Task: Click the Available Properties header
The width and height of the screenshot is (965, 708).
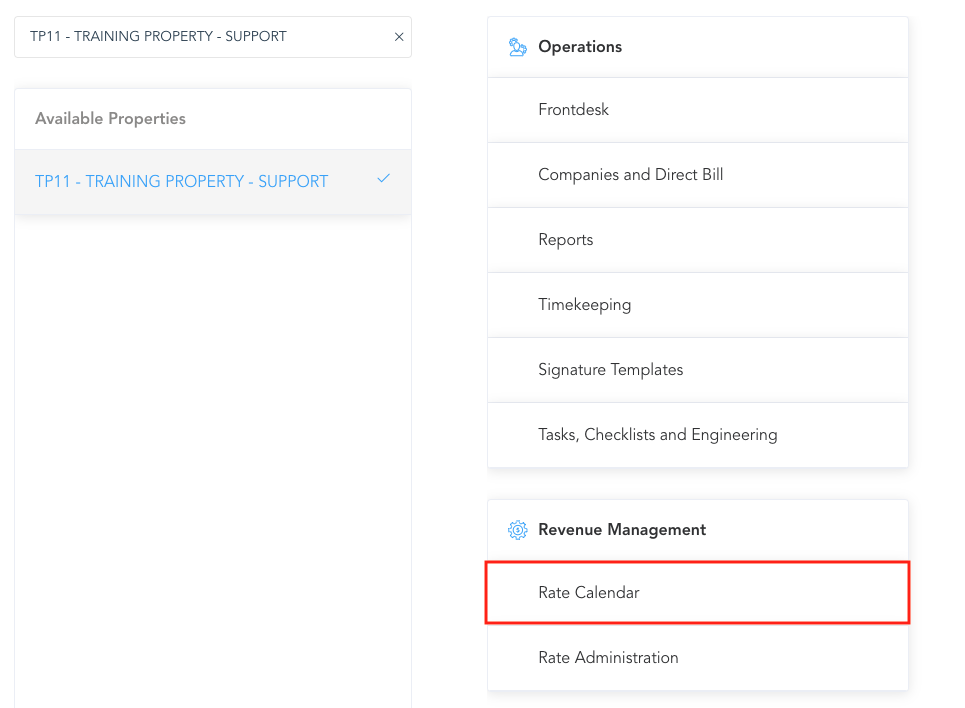Action: tap(110, 118)
